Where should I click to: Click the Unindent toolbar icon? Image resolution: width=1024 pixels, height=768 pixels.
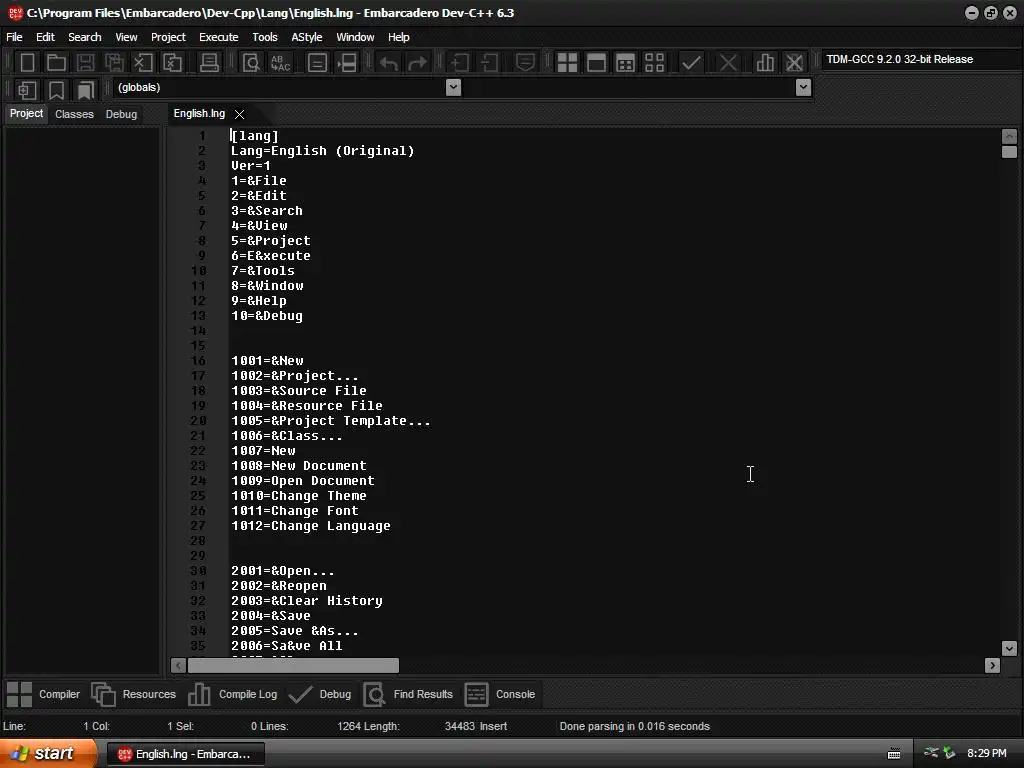coord(488,63)
